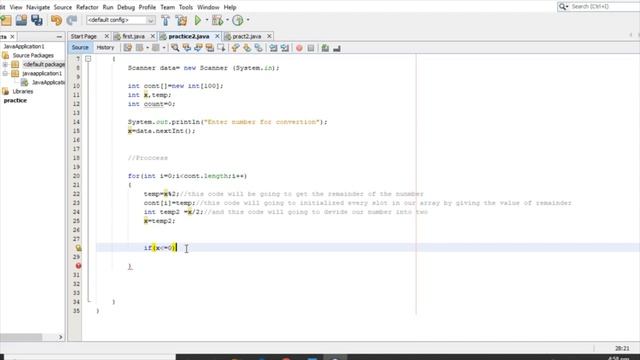Select the Source view button
The image size is (640, 360).
80,48
